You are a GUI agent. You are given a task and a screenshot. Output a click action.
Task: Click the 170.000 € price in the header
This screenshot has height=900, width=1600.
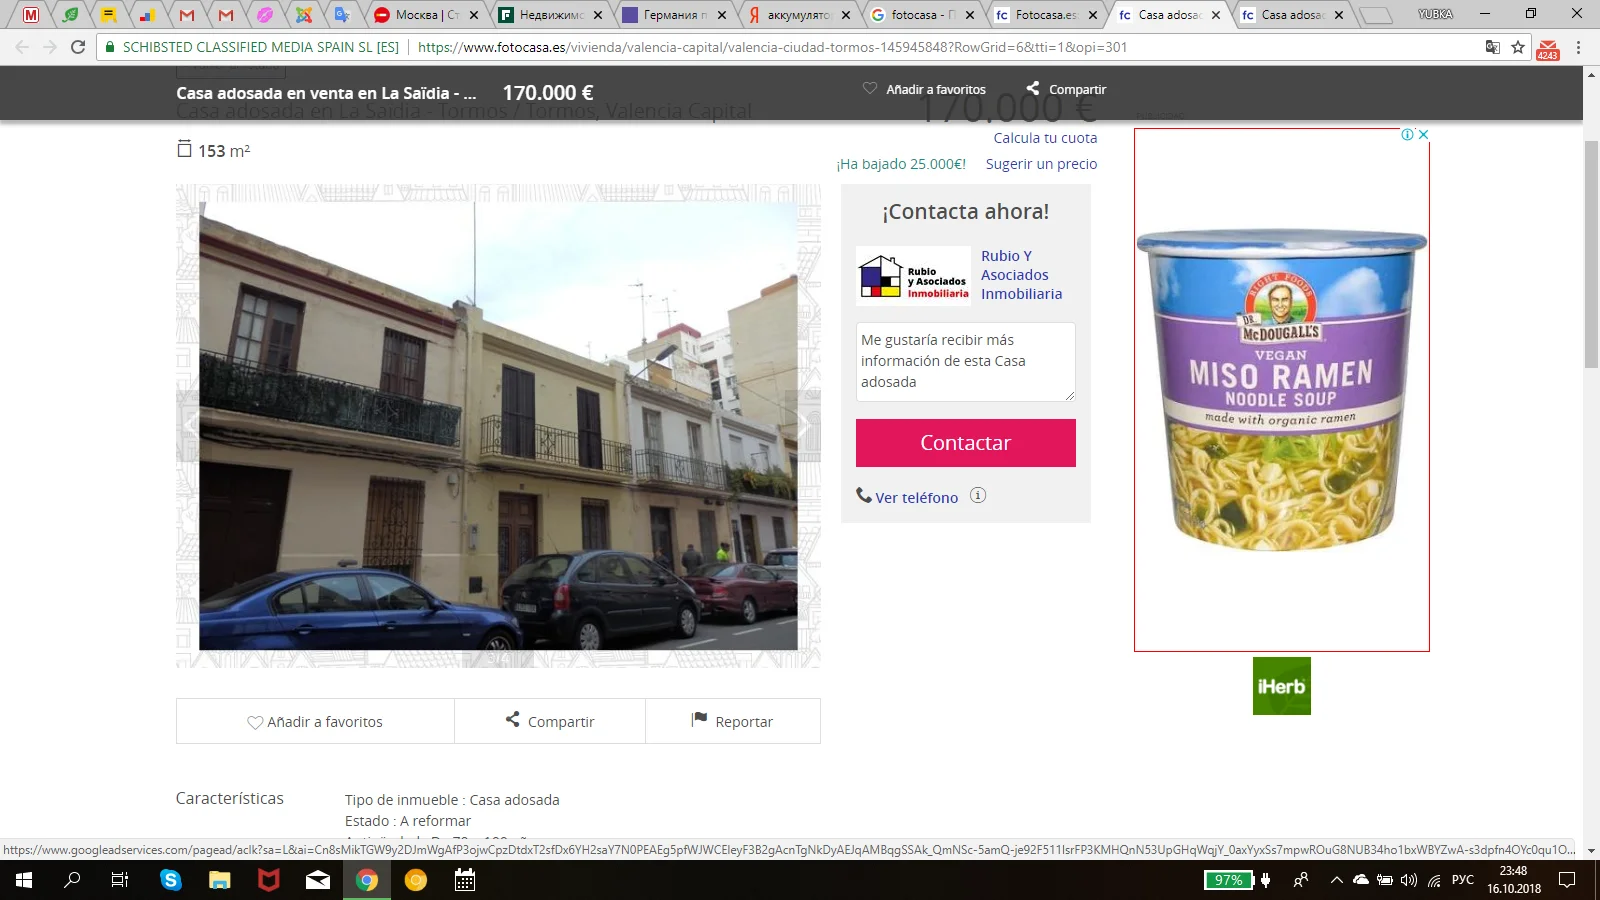click(548, 93)
